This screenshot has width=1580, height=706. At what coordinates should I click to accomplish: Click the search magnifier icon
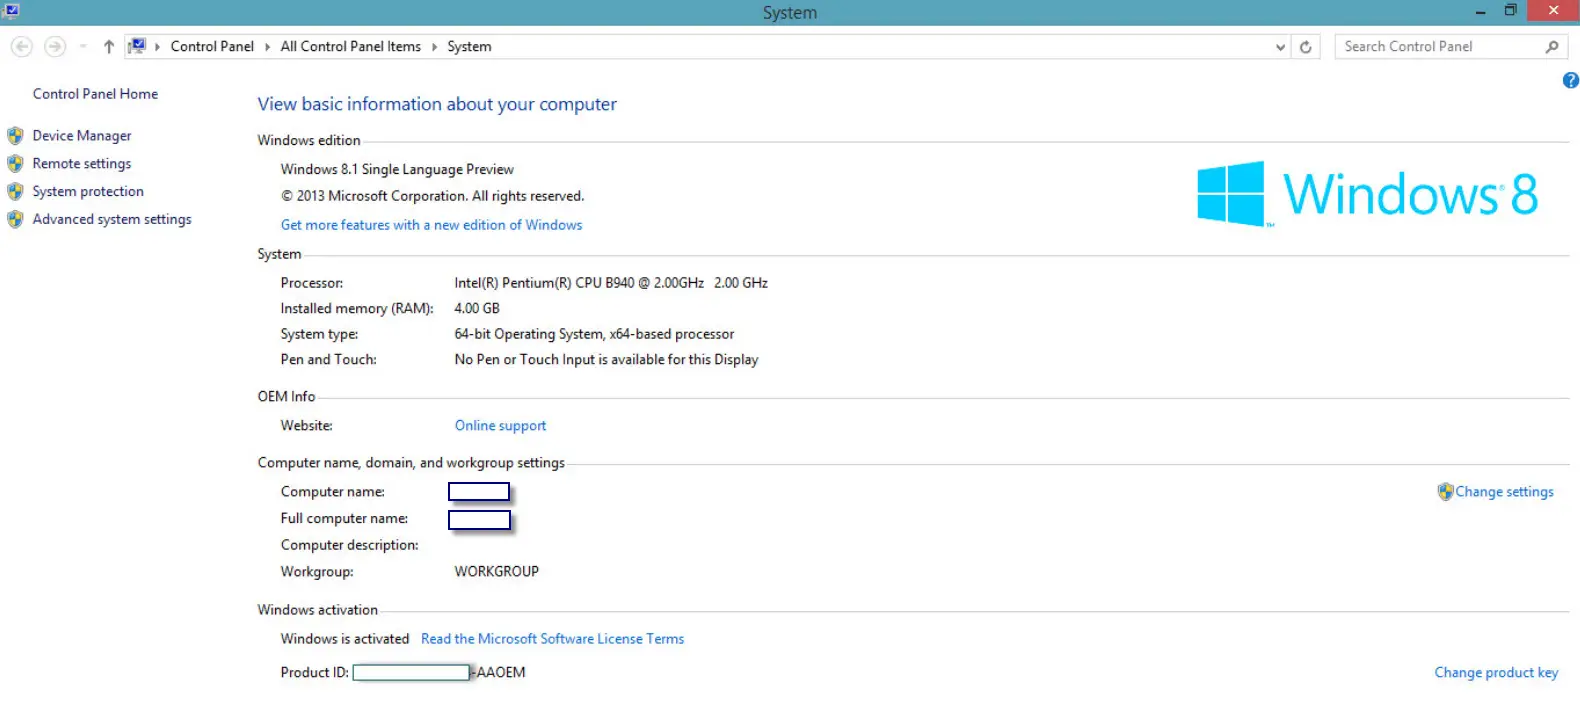pyautogui.click(x=1552, y=47)
